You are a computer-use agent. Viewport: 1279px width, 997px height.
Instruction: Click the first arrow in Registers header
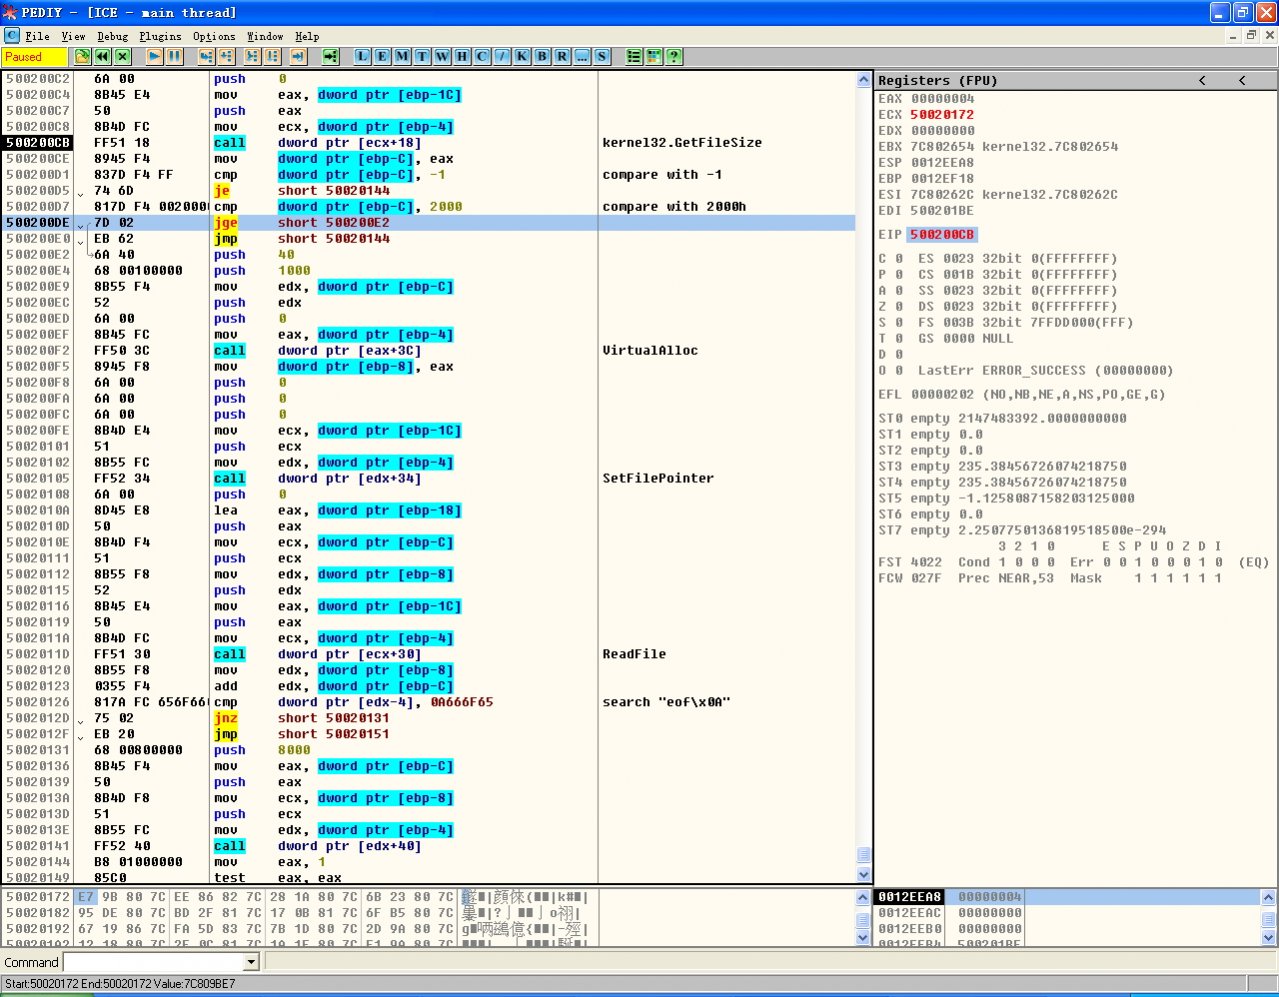[1202, 80]
